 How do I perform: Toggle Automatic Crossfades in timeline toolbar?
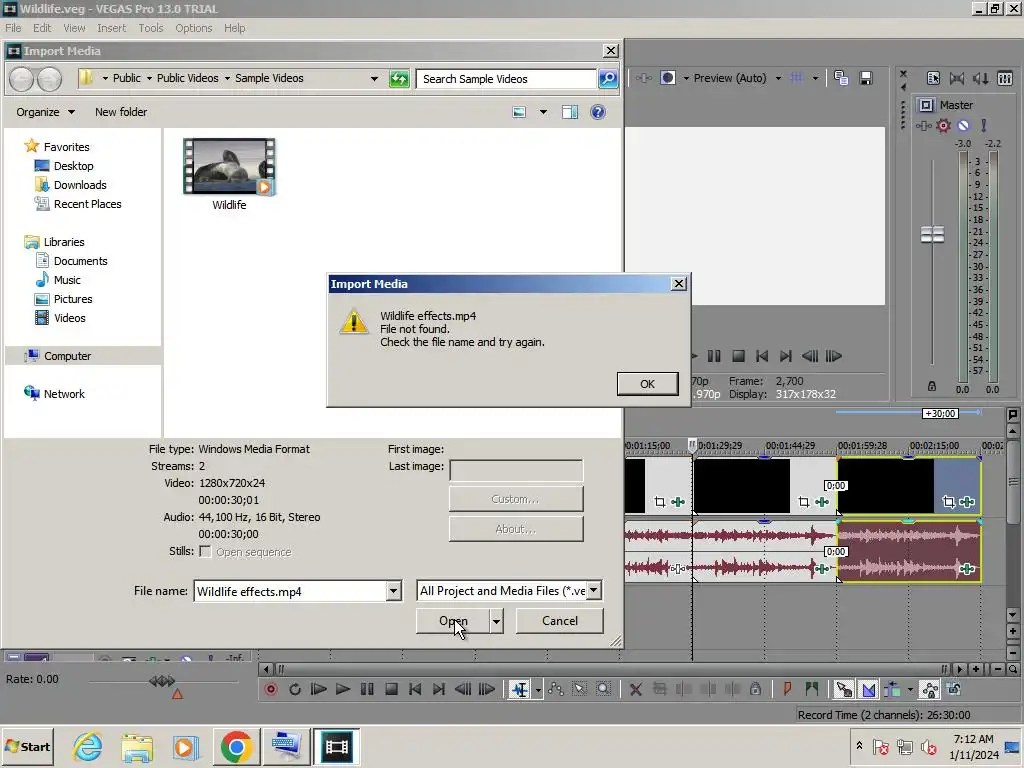(869, 689)
